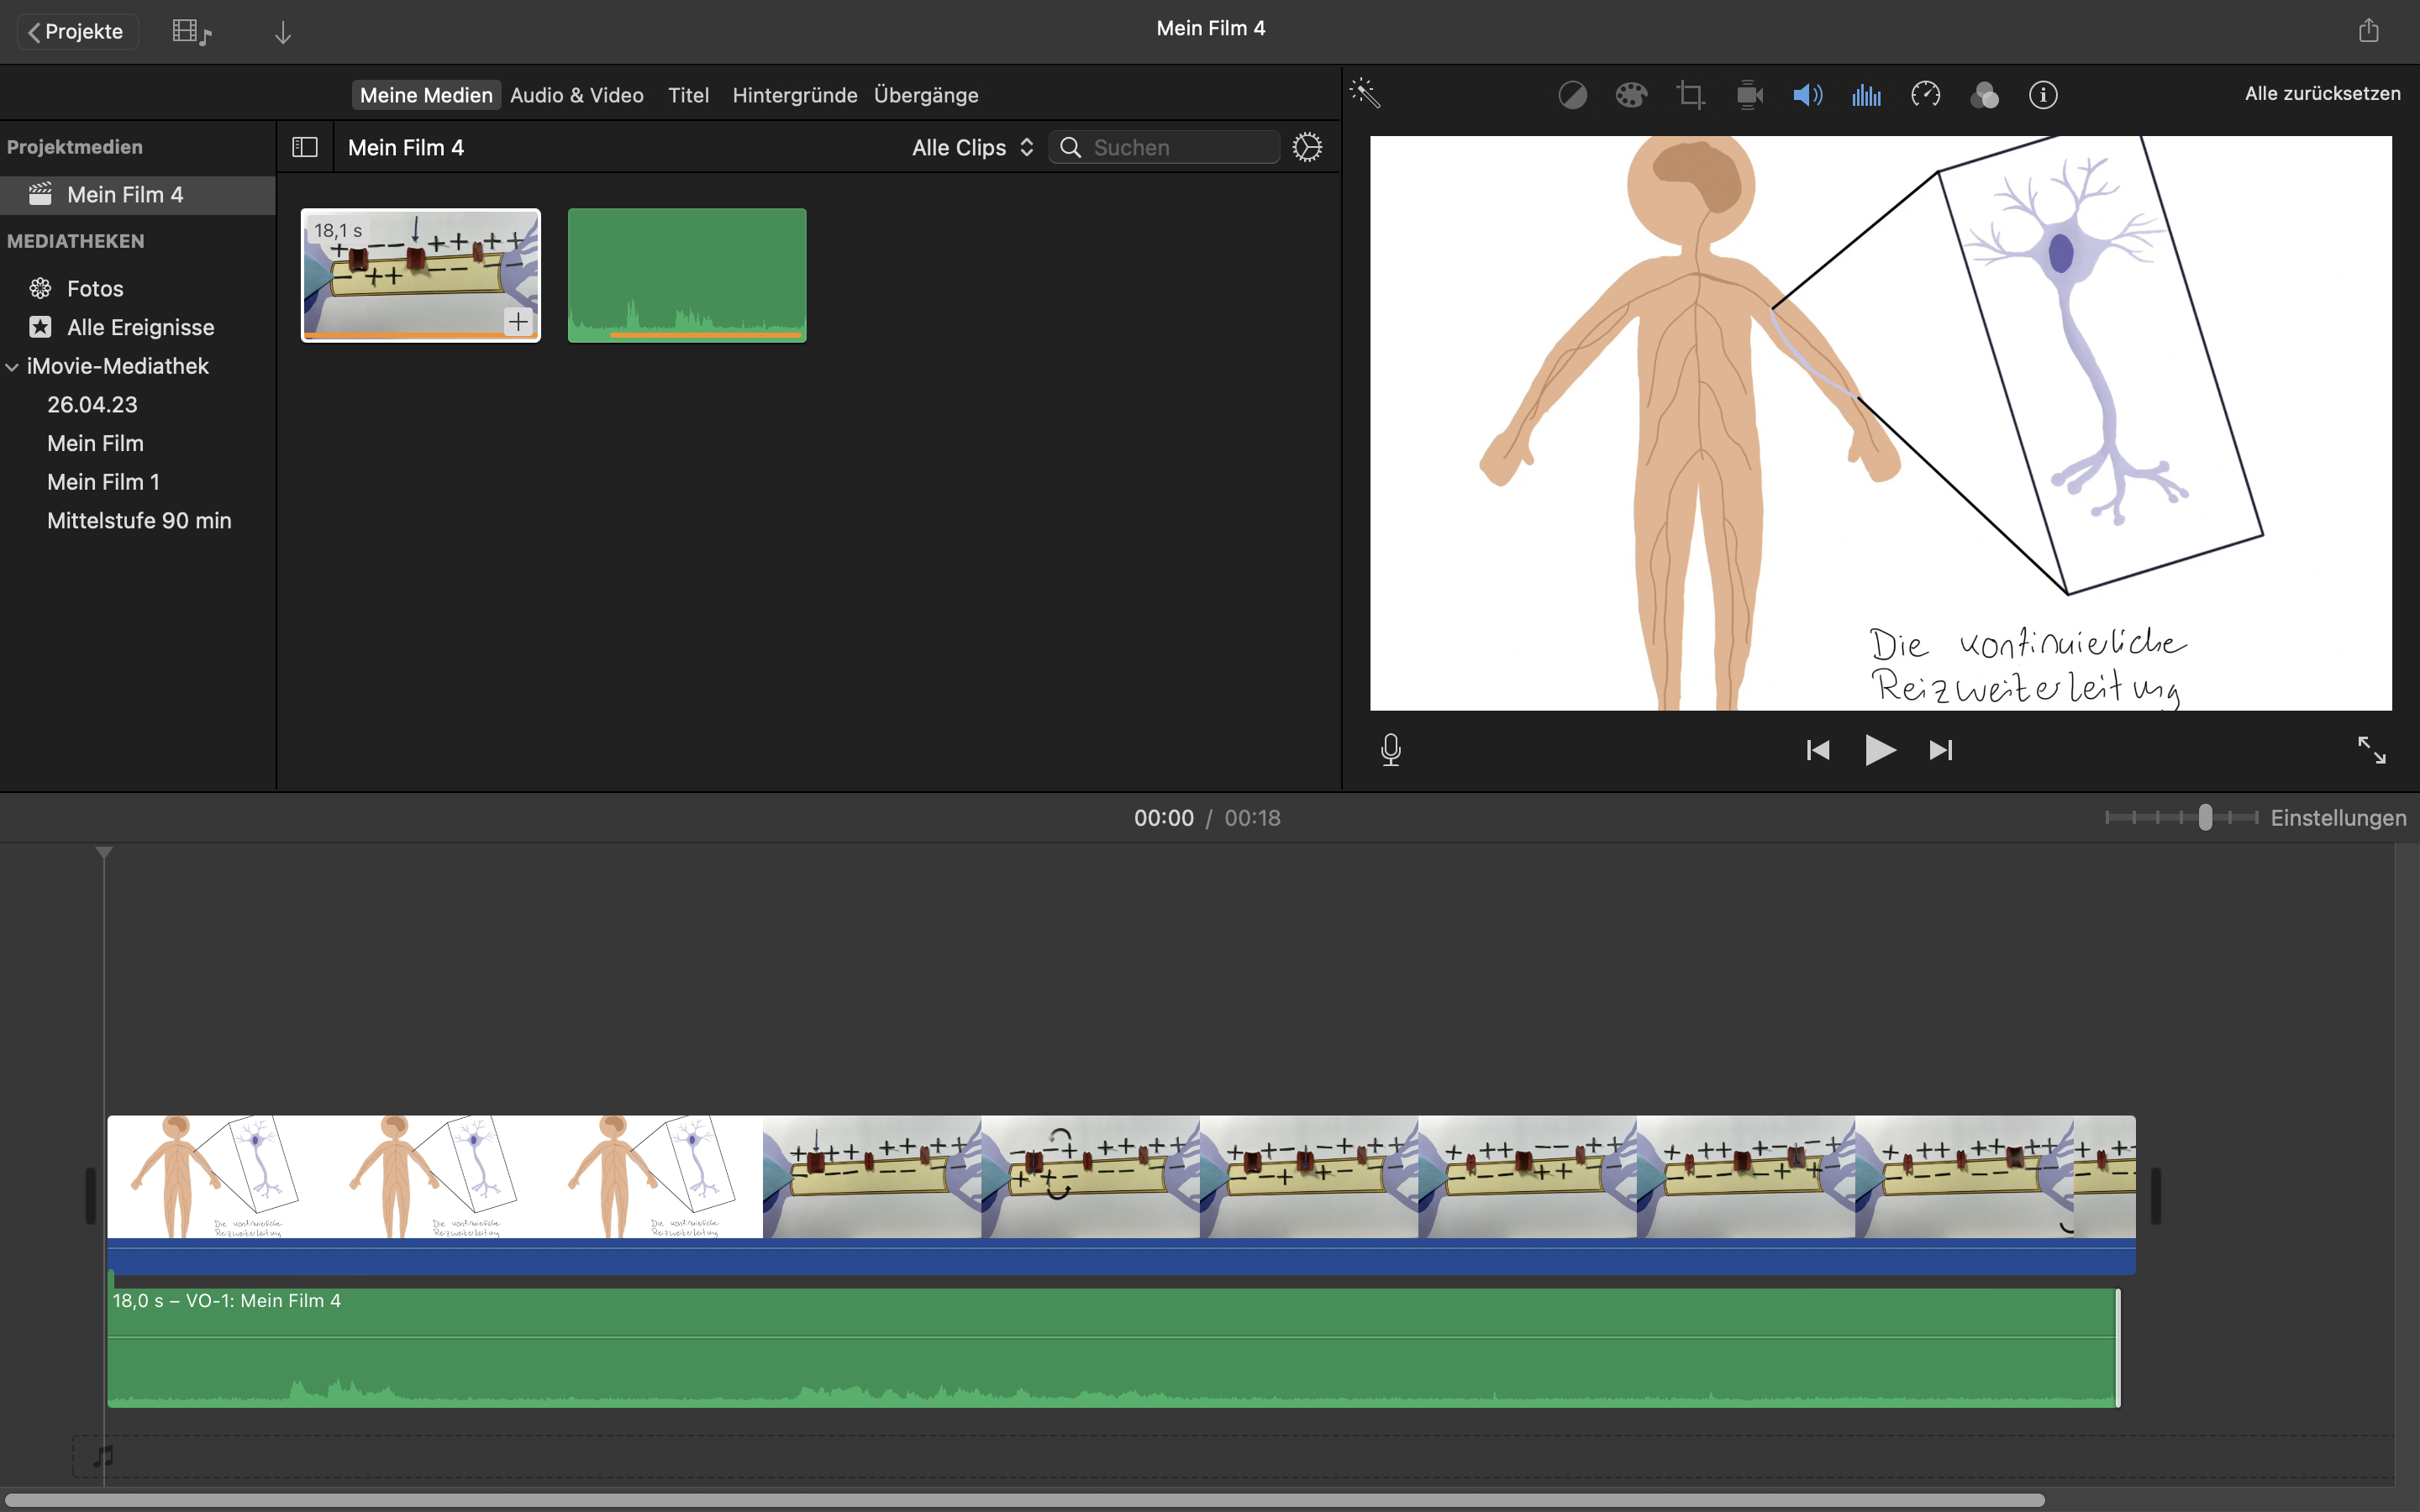Image resolution: width=2420 pixels, height=1512 pixels.
Task: Open the speed speedometer tool
Action: 1925,95
